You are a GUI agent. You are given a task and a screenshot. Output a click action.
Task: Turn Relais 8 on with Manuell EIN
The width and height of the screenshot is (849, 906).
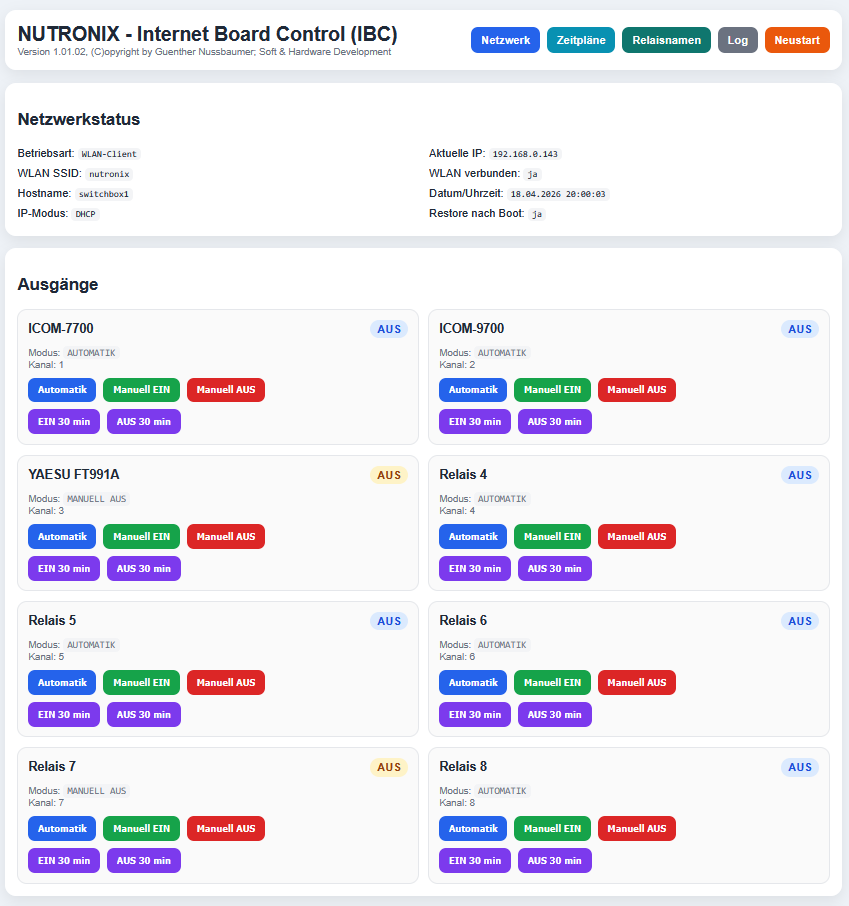point(552,828)
